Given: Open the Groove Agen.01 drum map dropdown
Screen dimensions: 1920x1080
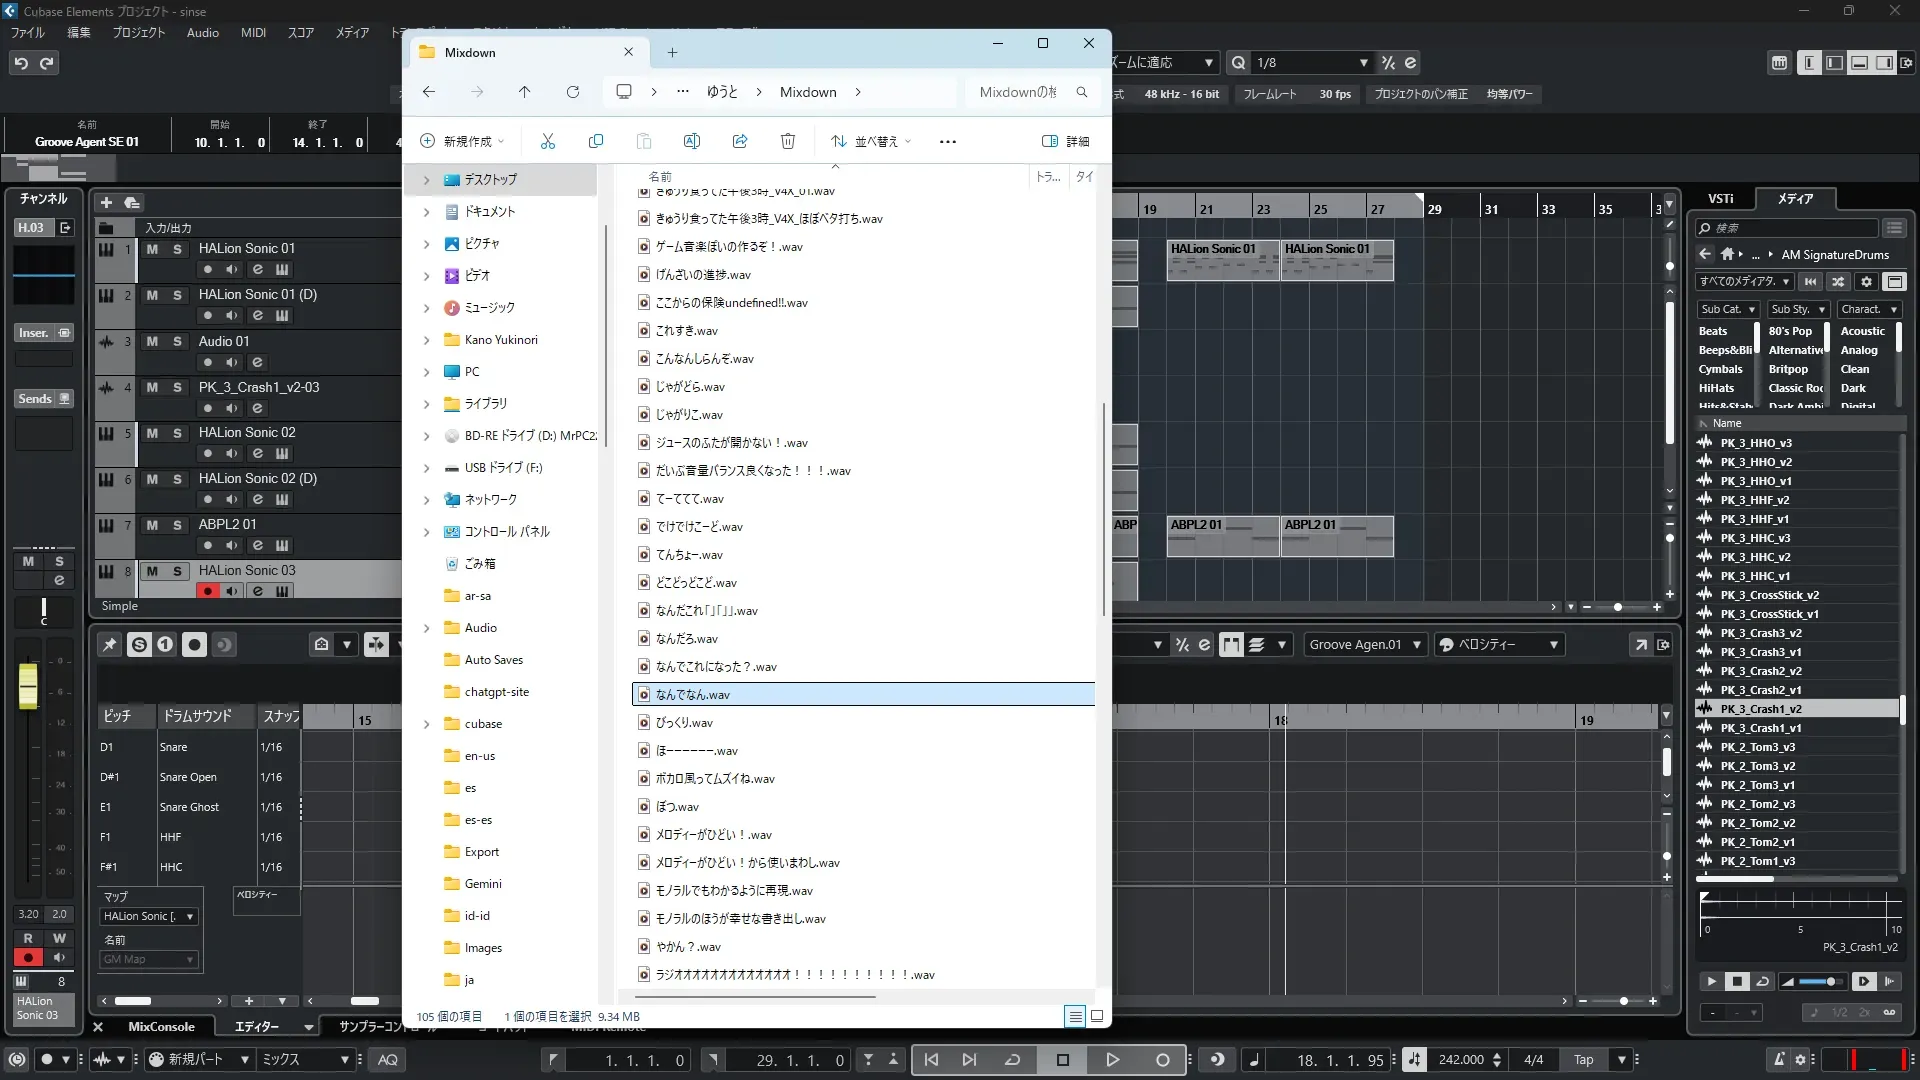Looking at the screenshot, I should click(x=1416, y=645).
